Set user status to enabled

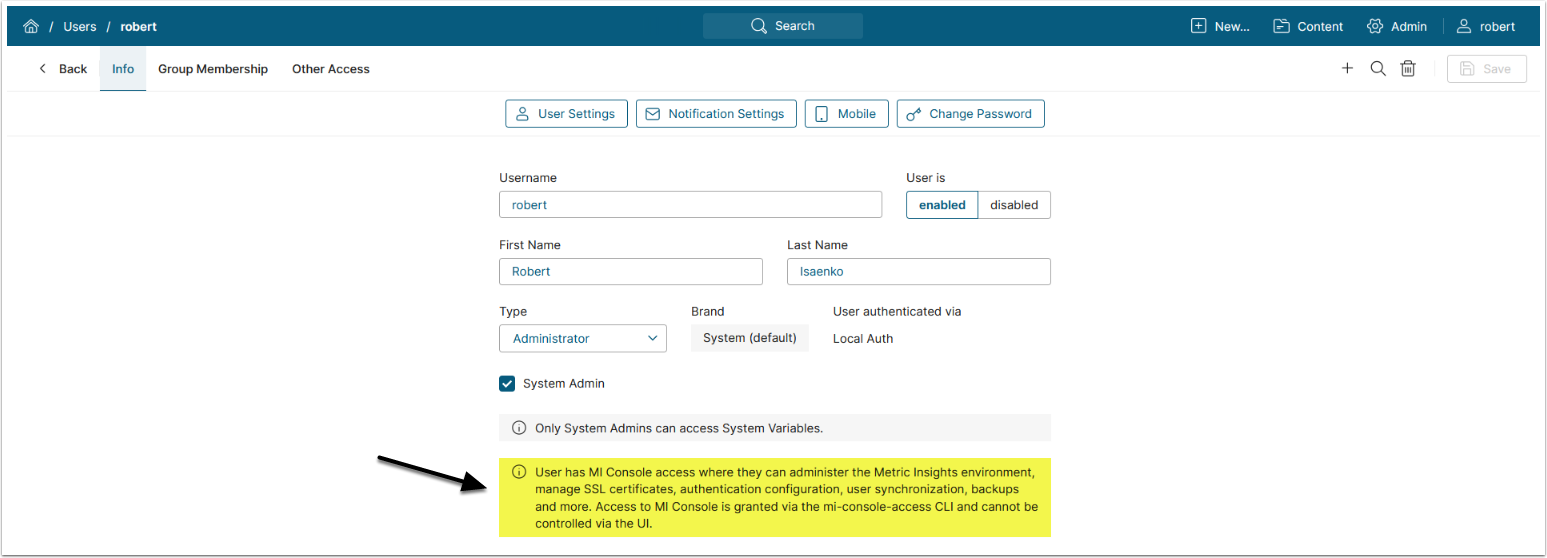(x=942, y=205)
